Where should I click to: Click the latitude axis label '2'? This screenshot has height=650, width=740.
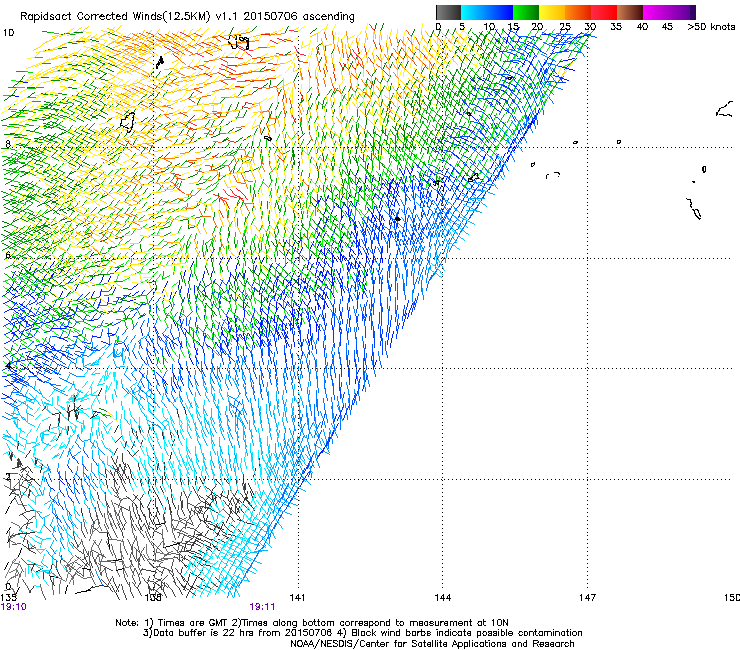tap(8, 476)
